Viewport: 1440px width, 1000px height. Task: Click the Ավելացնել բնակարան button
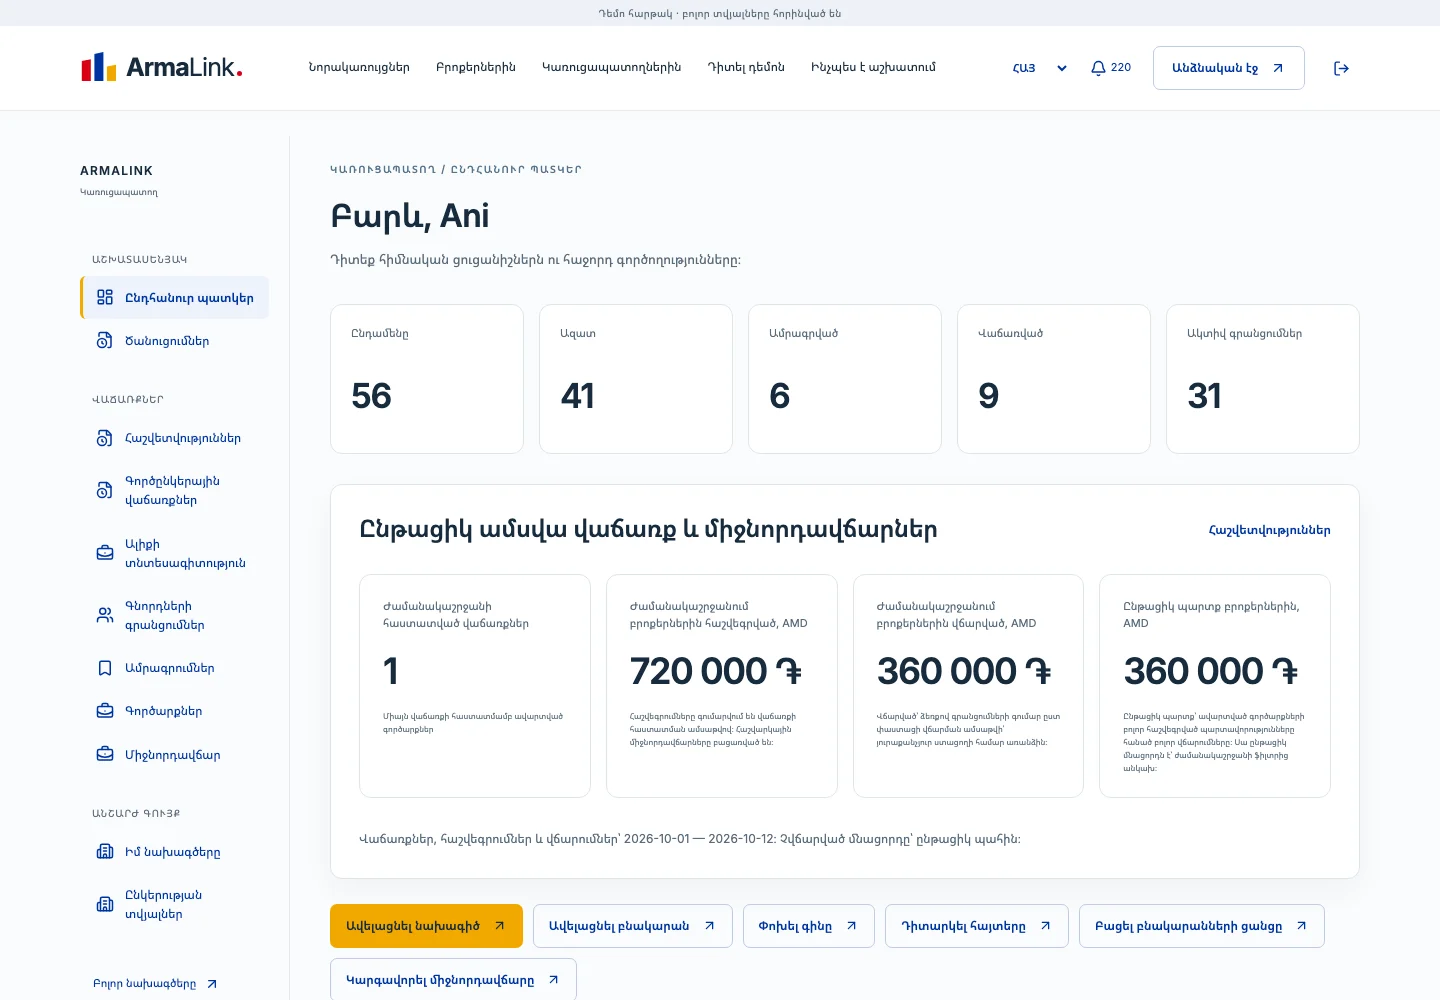pyautogui.click(x=633, y=926)
